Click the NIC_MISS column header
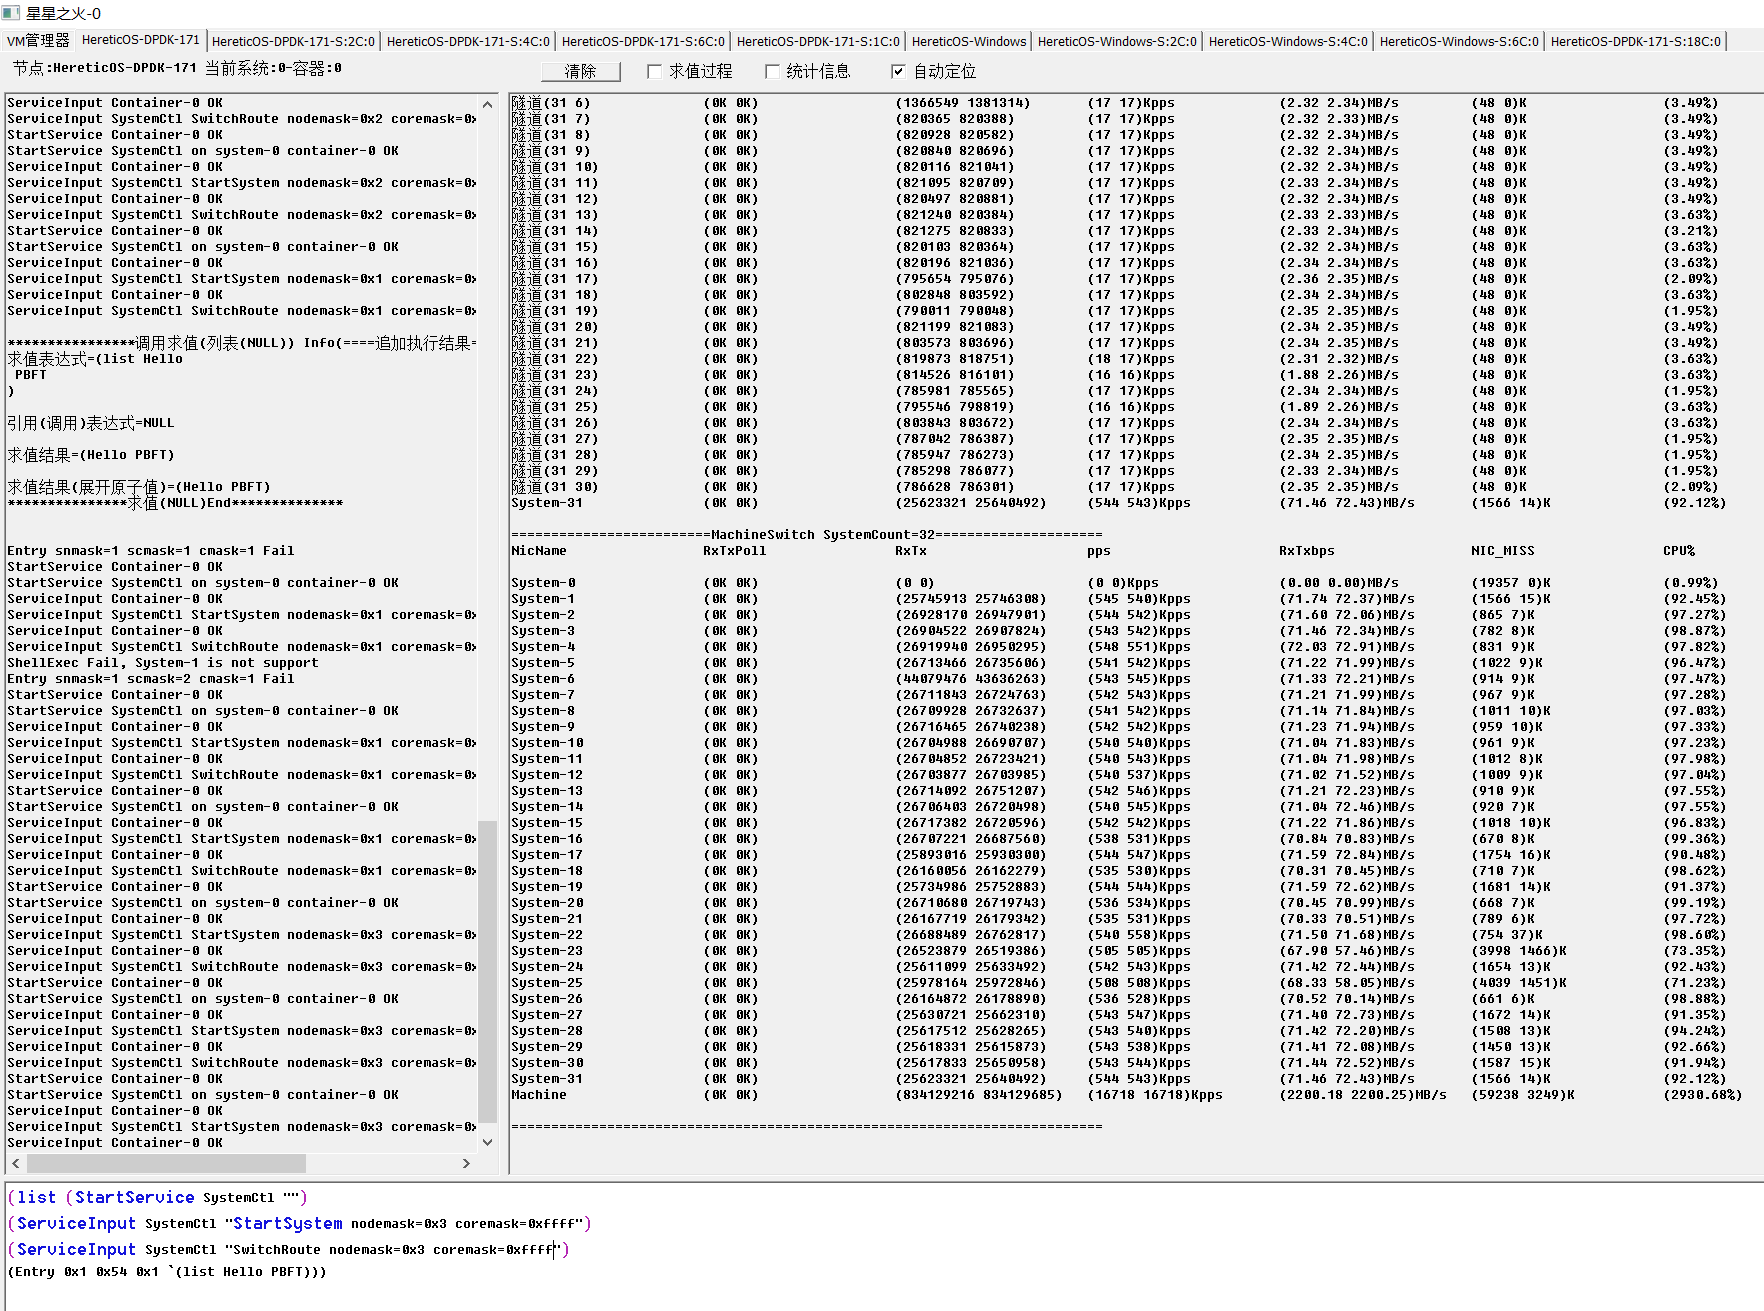The image size is (1764, 1311). click(x=1503, y=551)
